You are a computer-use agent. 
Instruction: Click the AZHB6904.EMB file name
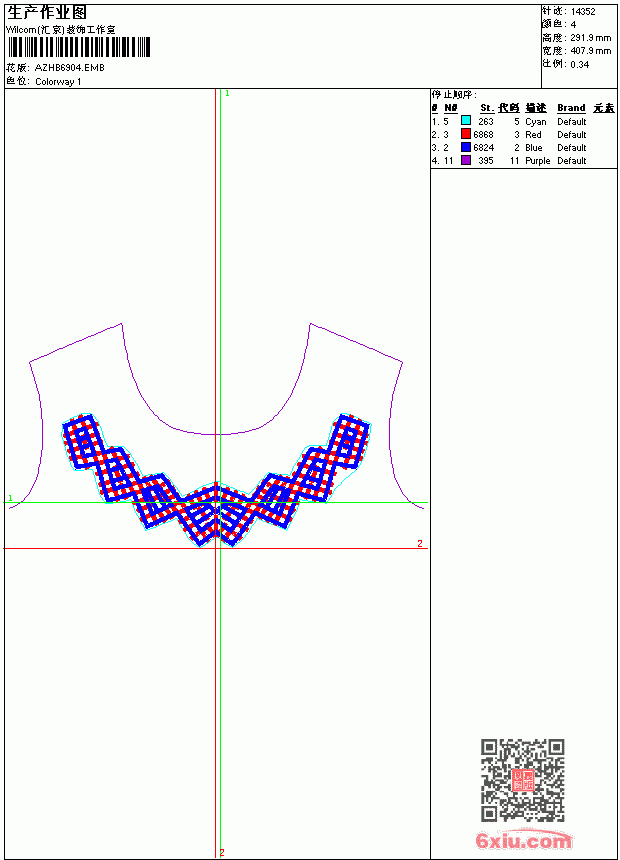[x=70, y=68]
